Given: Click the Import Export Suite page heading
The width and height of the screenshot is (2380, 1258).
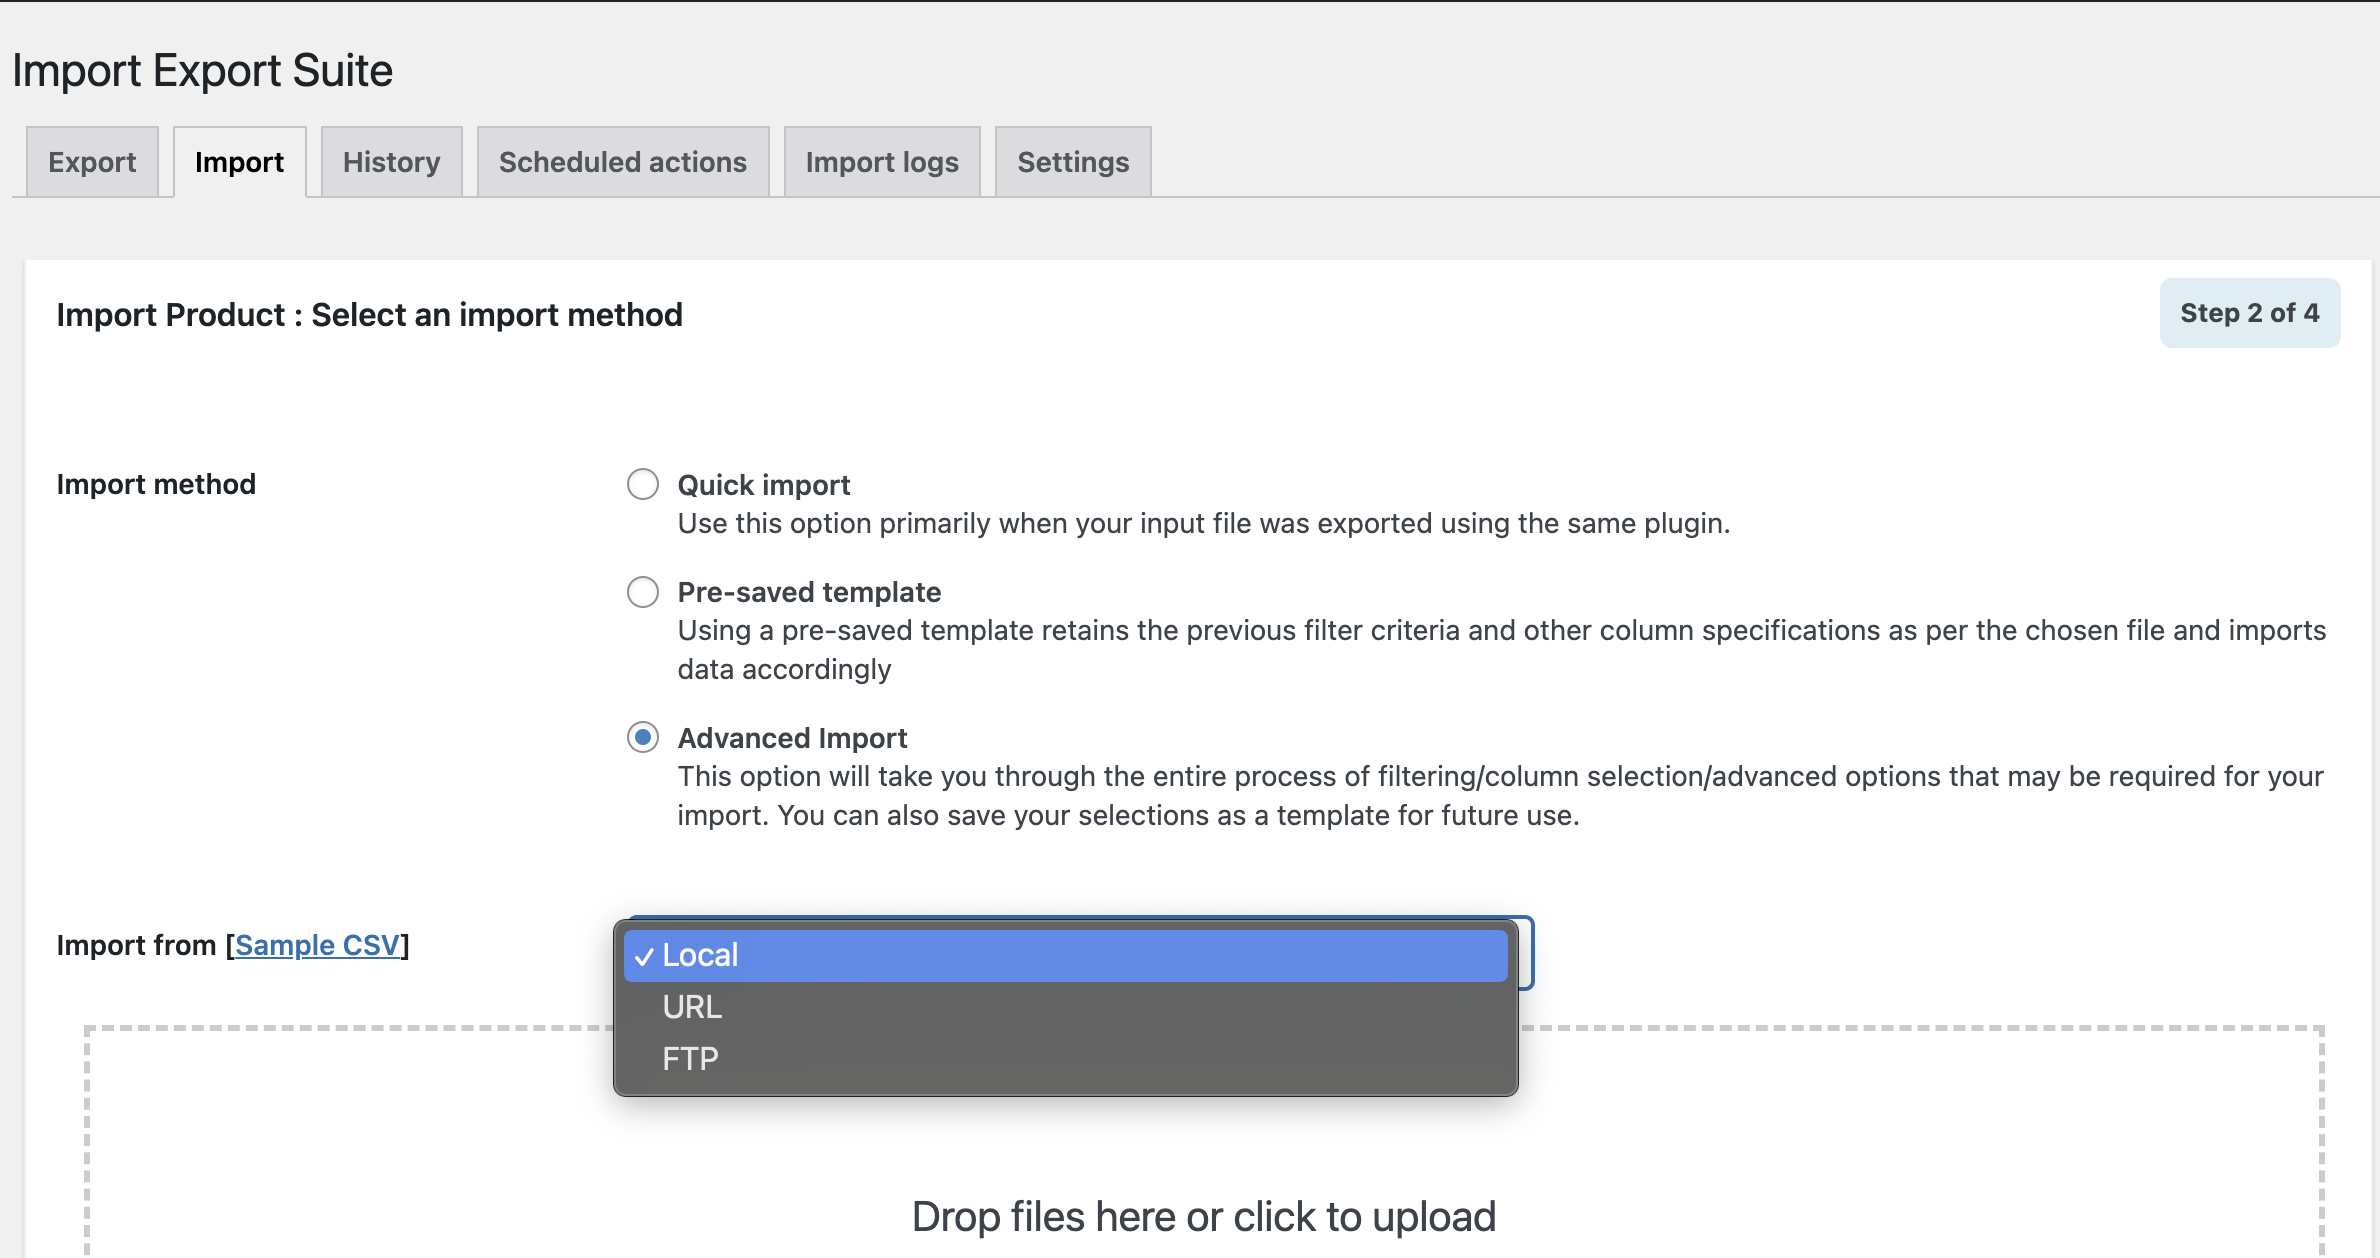Looking at the screenshot, I should [x=202, y=70].
